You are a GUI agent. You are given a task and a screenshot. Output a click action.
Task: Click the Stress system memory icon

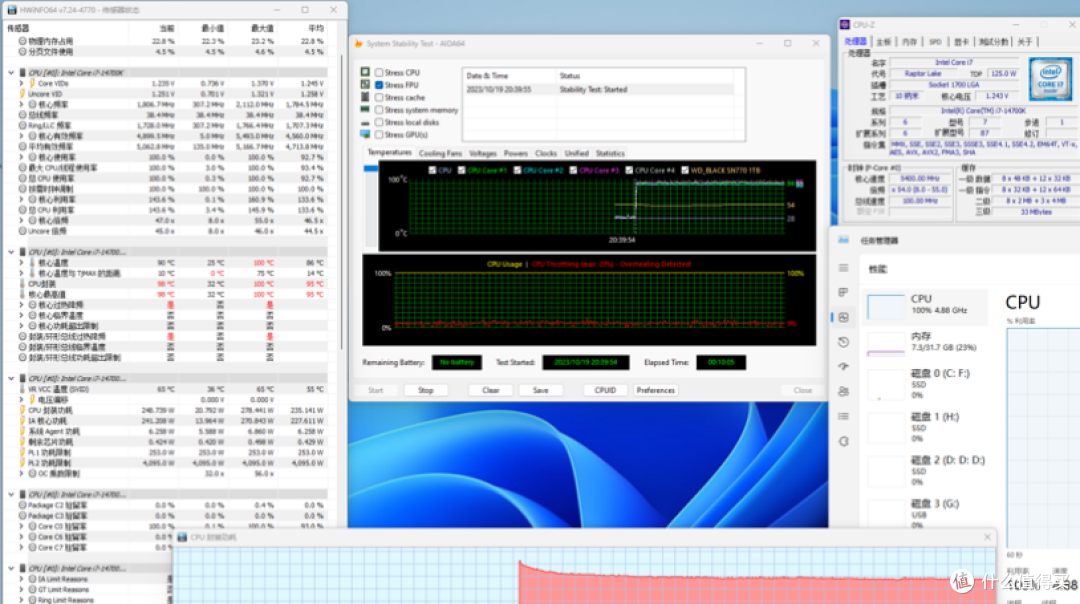(365, 110)
